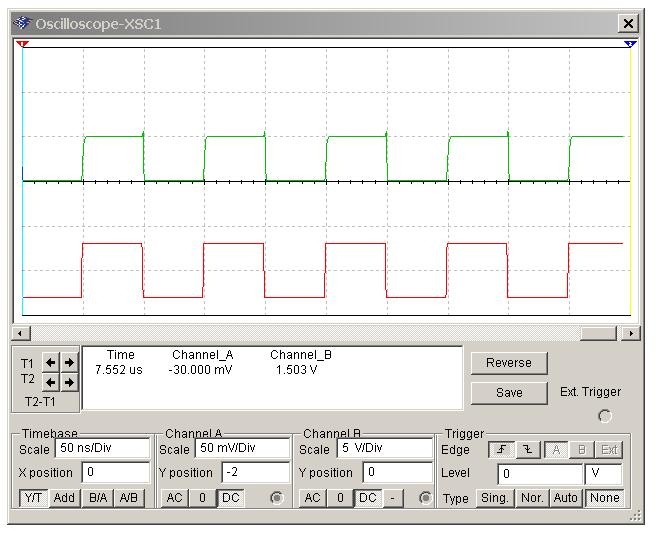Select rising edge trigger icon

click(501, 450)
